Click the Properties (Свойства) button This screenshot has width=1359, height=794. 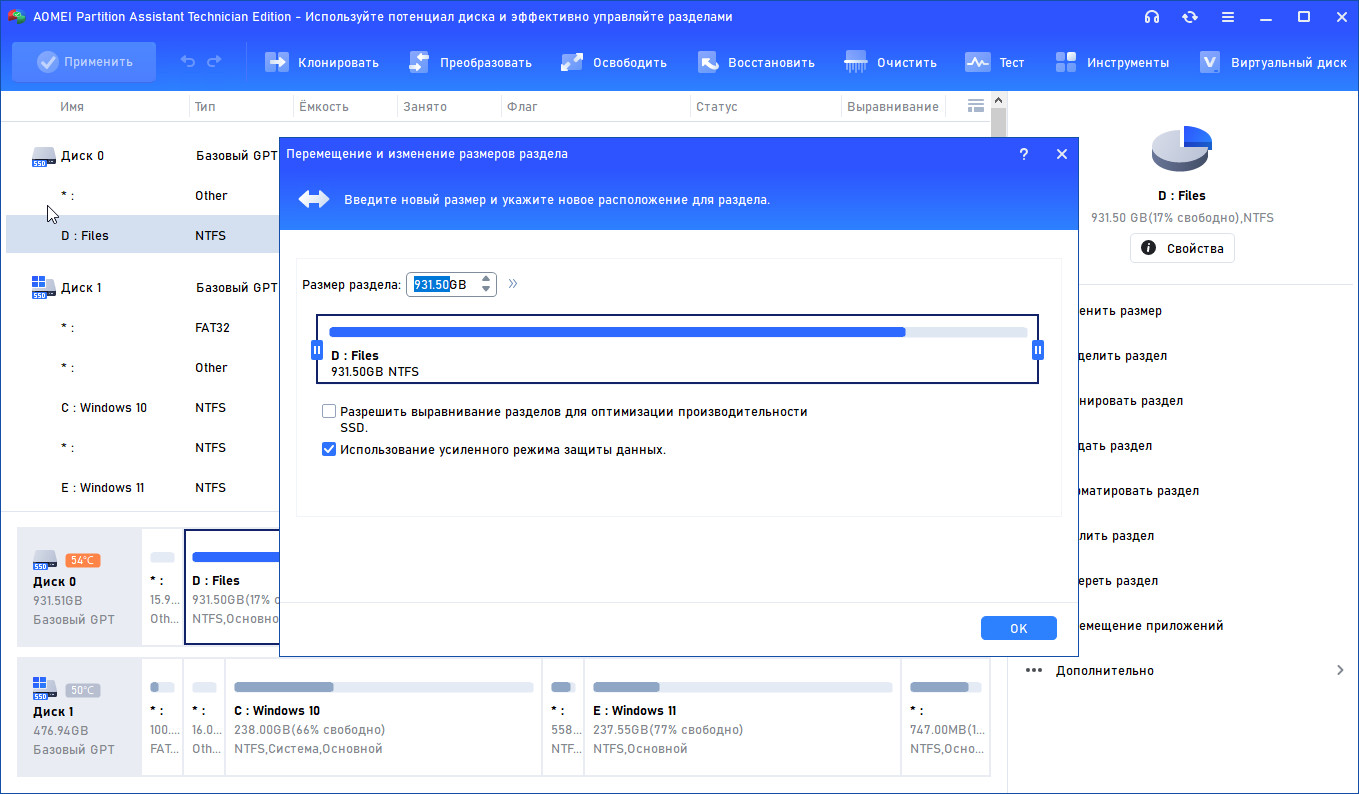(1182, 248)
